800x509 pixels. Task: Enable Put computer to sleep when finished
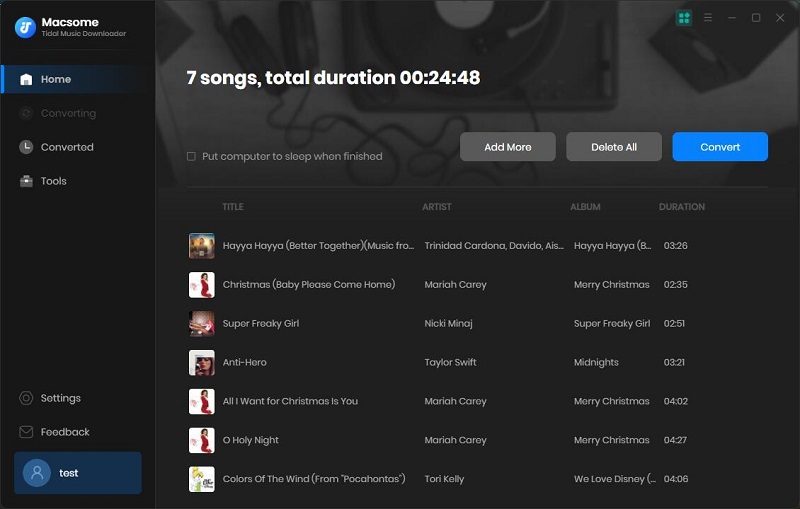point(191,156)
